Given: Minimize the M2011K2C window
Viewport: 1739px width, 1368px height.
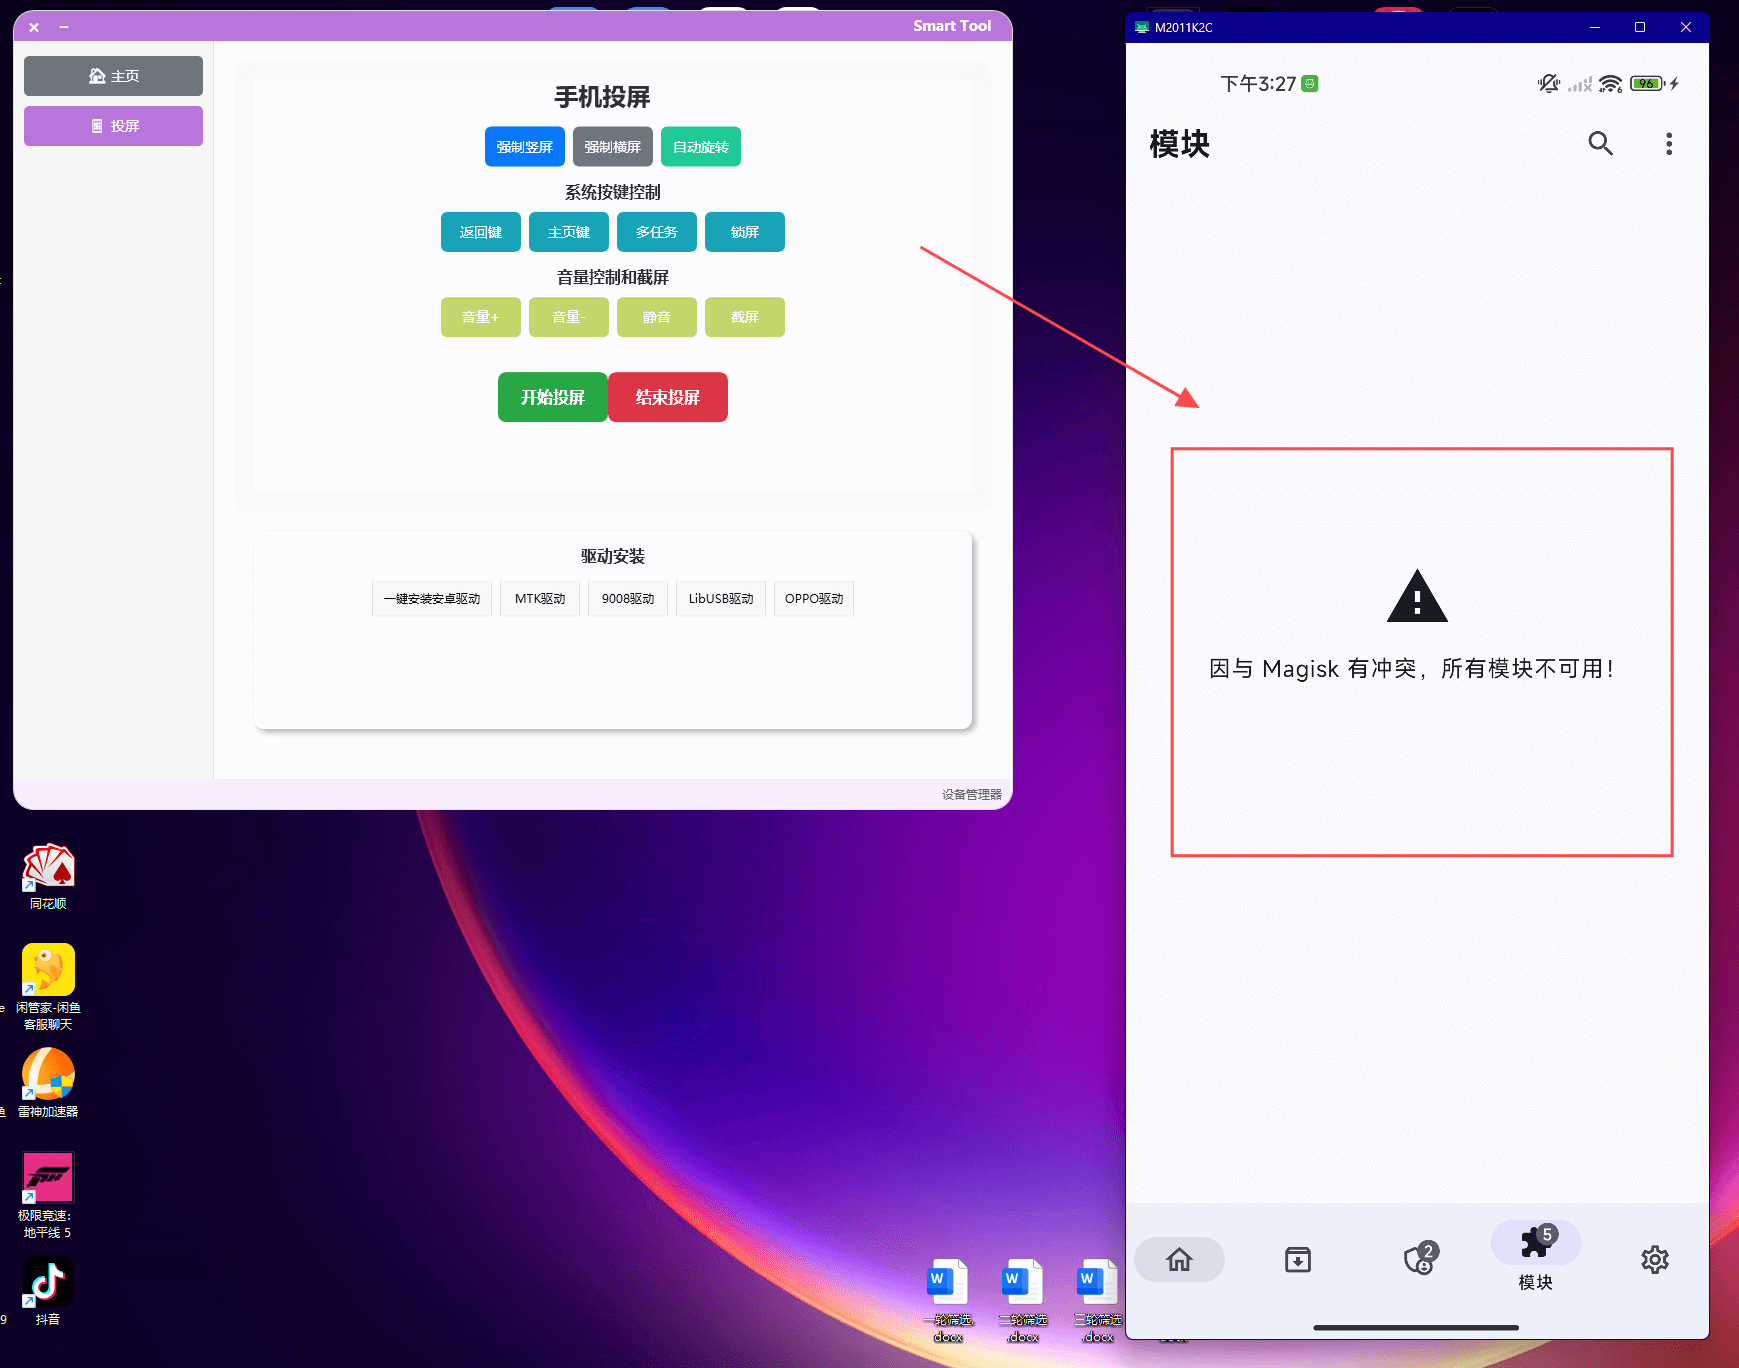Looking at the screenshot, I should pyautogui.click(x=1595, y=27).
